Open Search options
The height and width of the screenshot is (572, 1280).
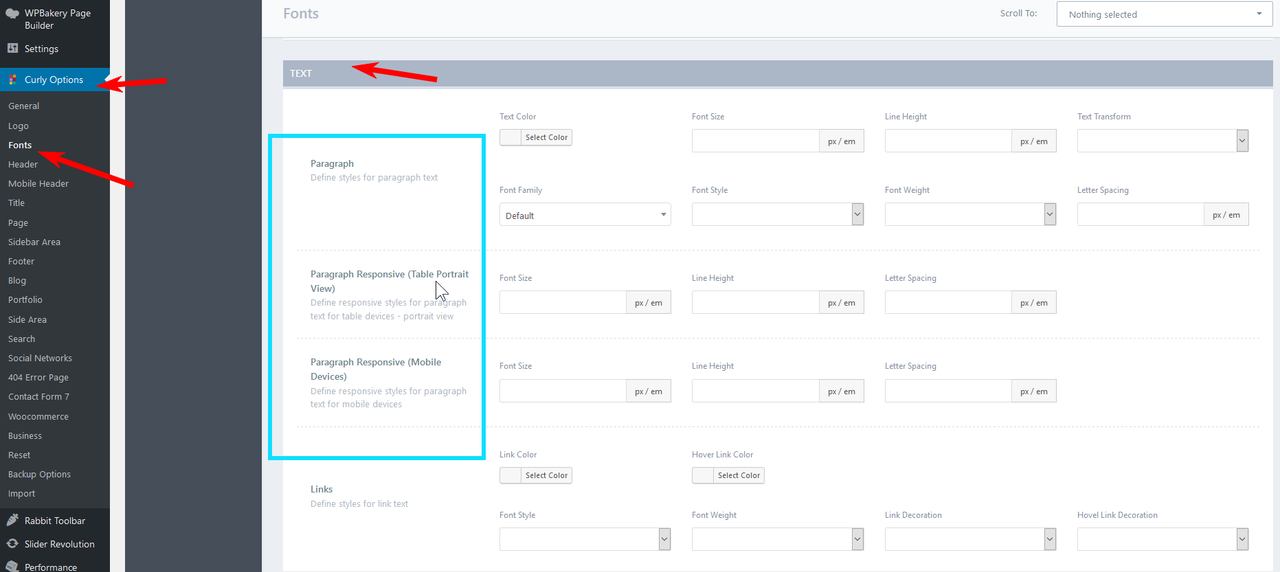click(22, 339)
